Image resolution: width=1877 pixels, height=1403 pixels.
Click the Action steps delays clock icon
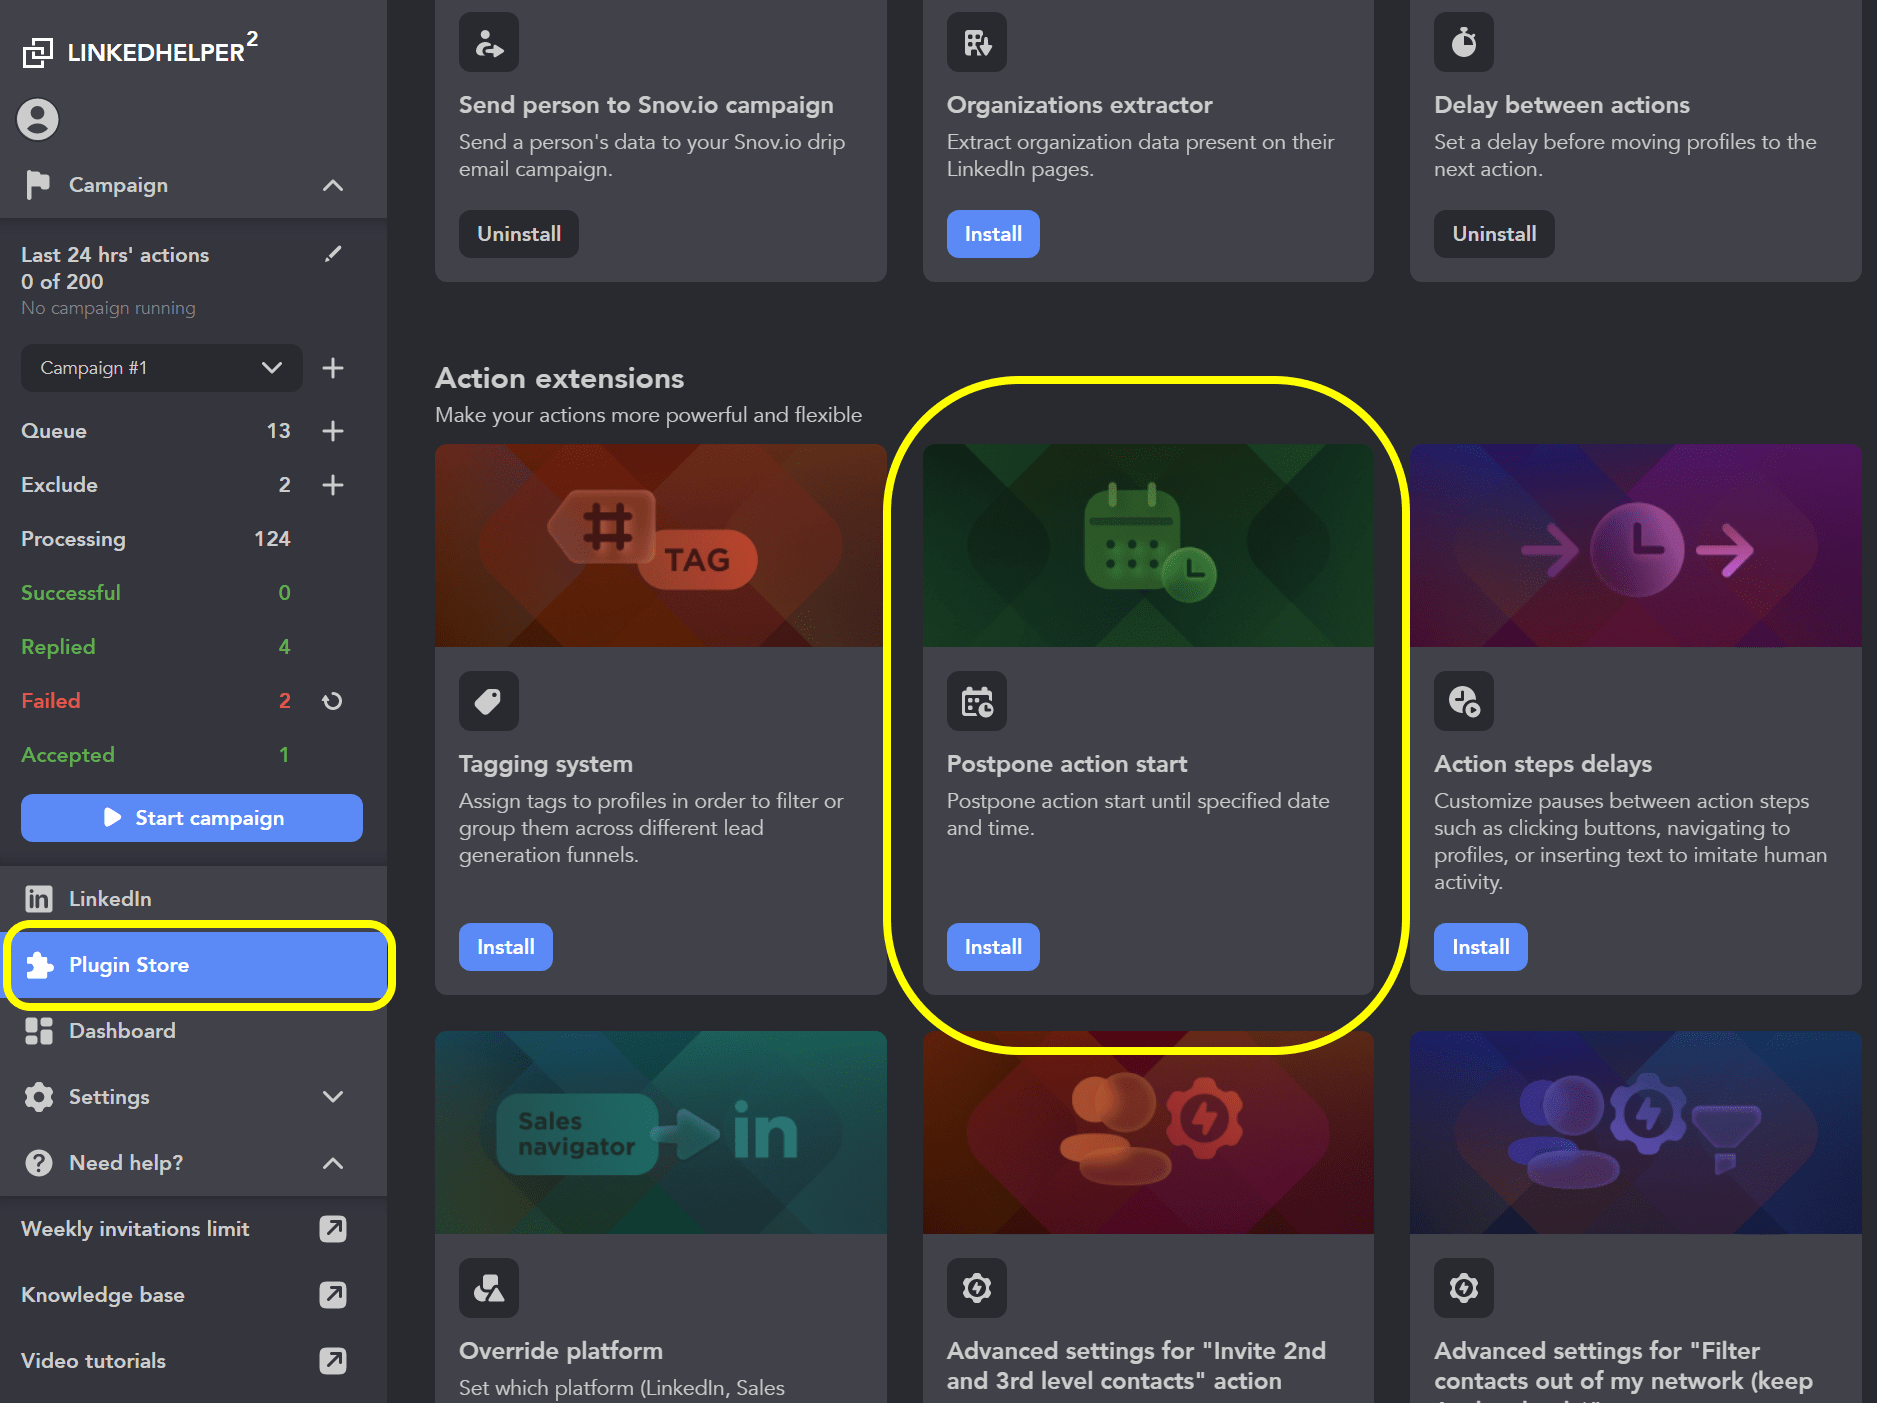[x=1464, y=701]
